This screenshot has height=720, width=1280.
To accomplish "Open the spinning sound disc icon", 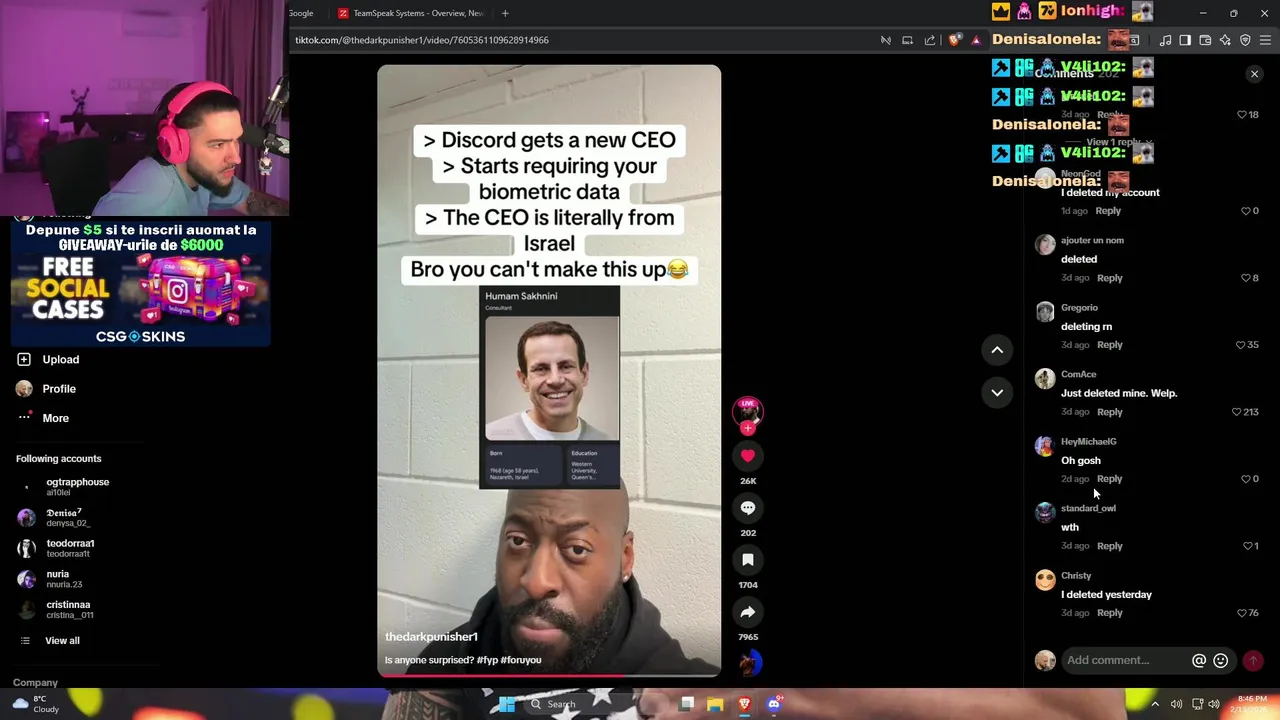I will click(x=749, y=662).
